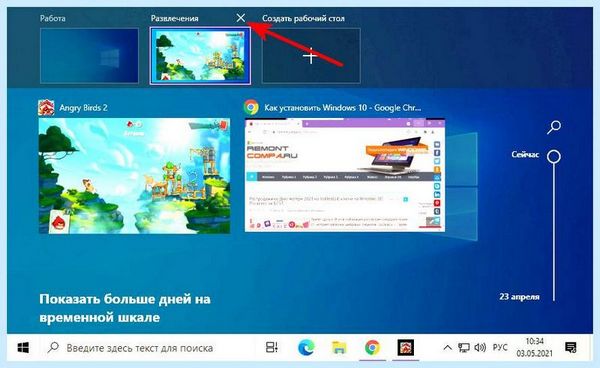
Task: Toggle the Task View taskbar button
Action: pyautogui.click(x=272, y=348)
